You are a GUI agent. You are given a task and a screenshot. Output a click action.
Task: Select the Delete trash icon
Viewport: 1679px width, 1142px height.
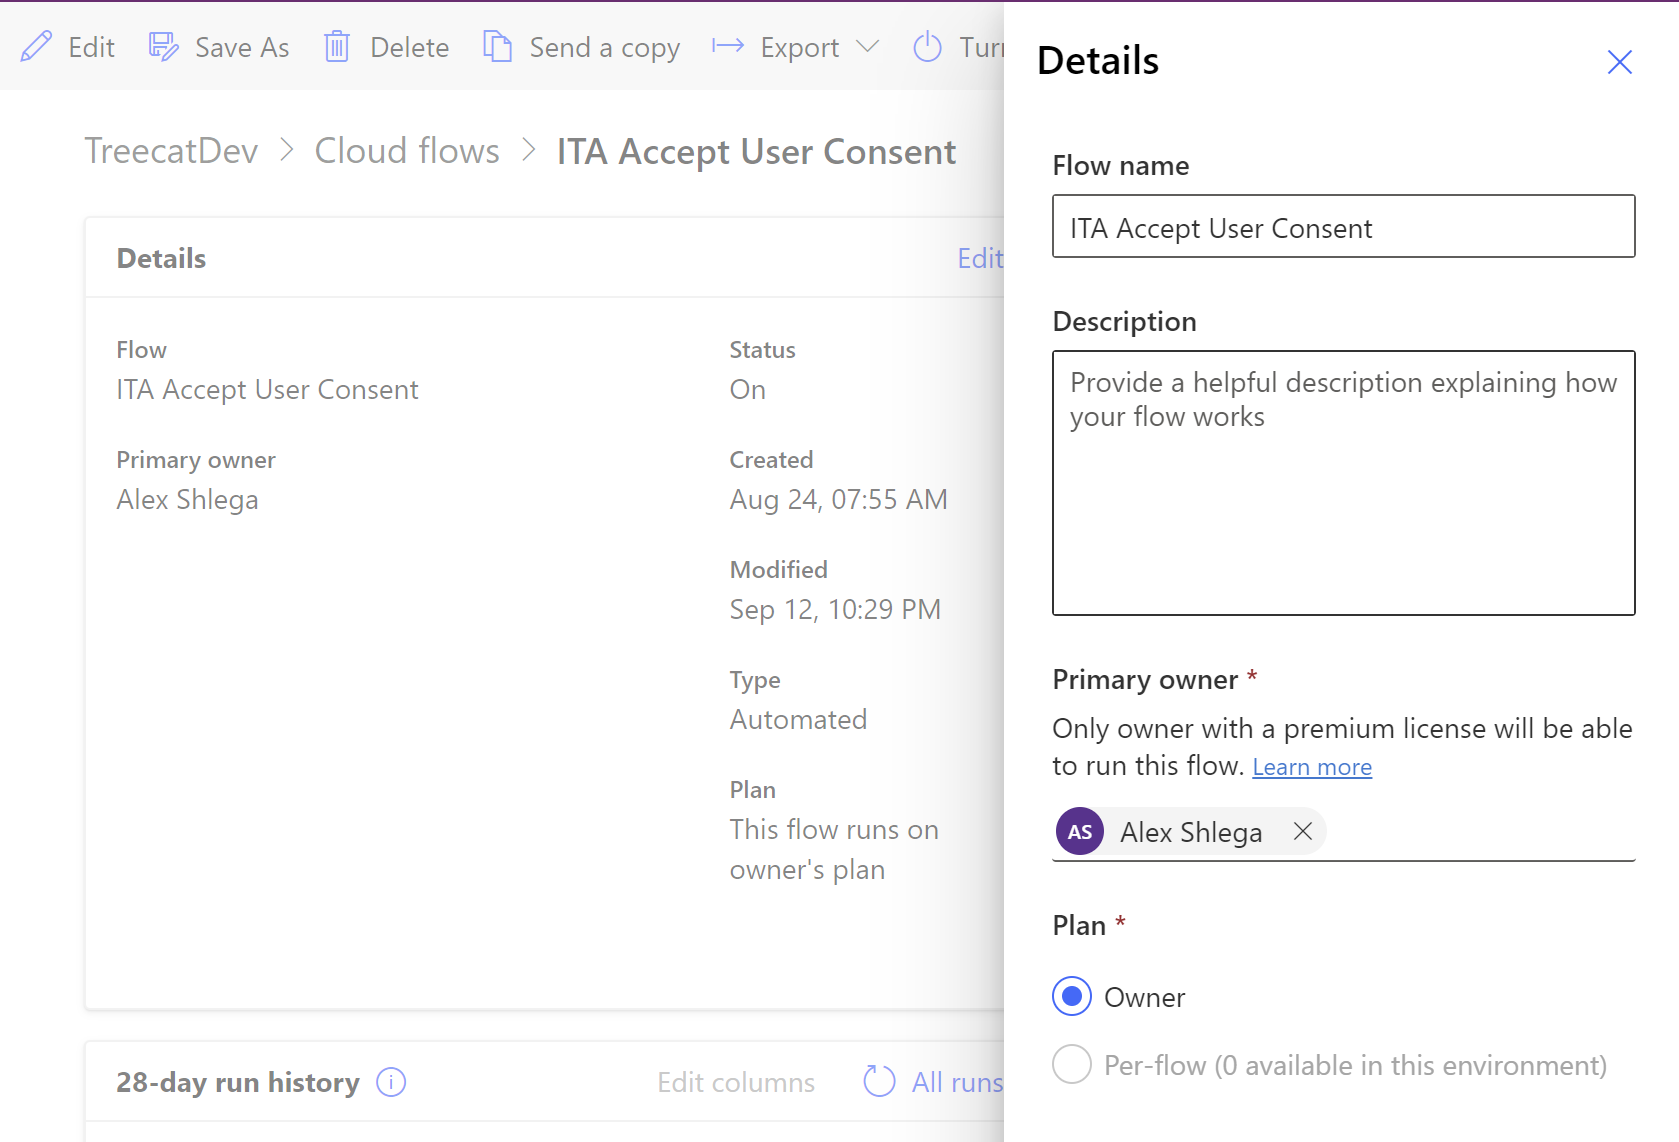[x=337, y=46]
